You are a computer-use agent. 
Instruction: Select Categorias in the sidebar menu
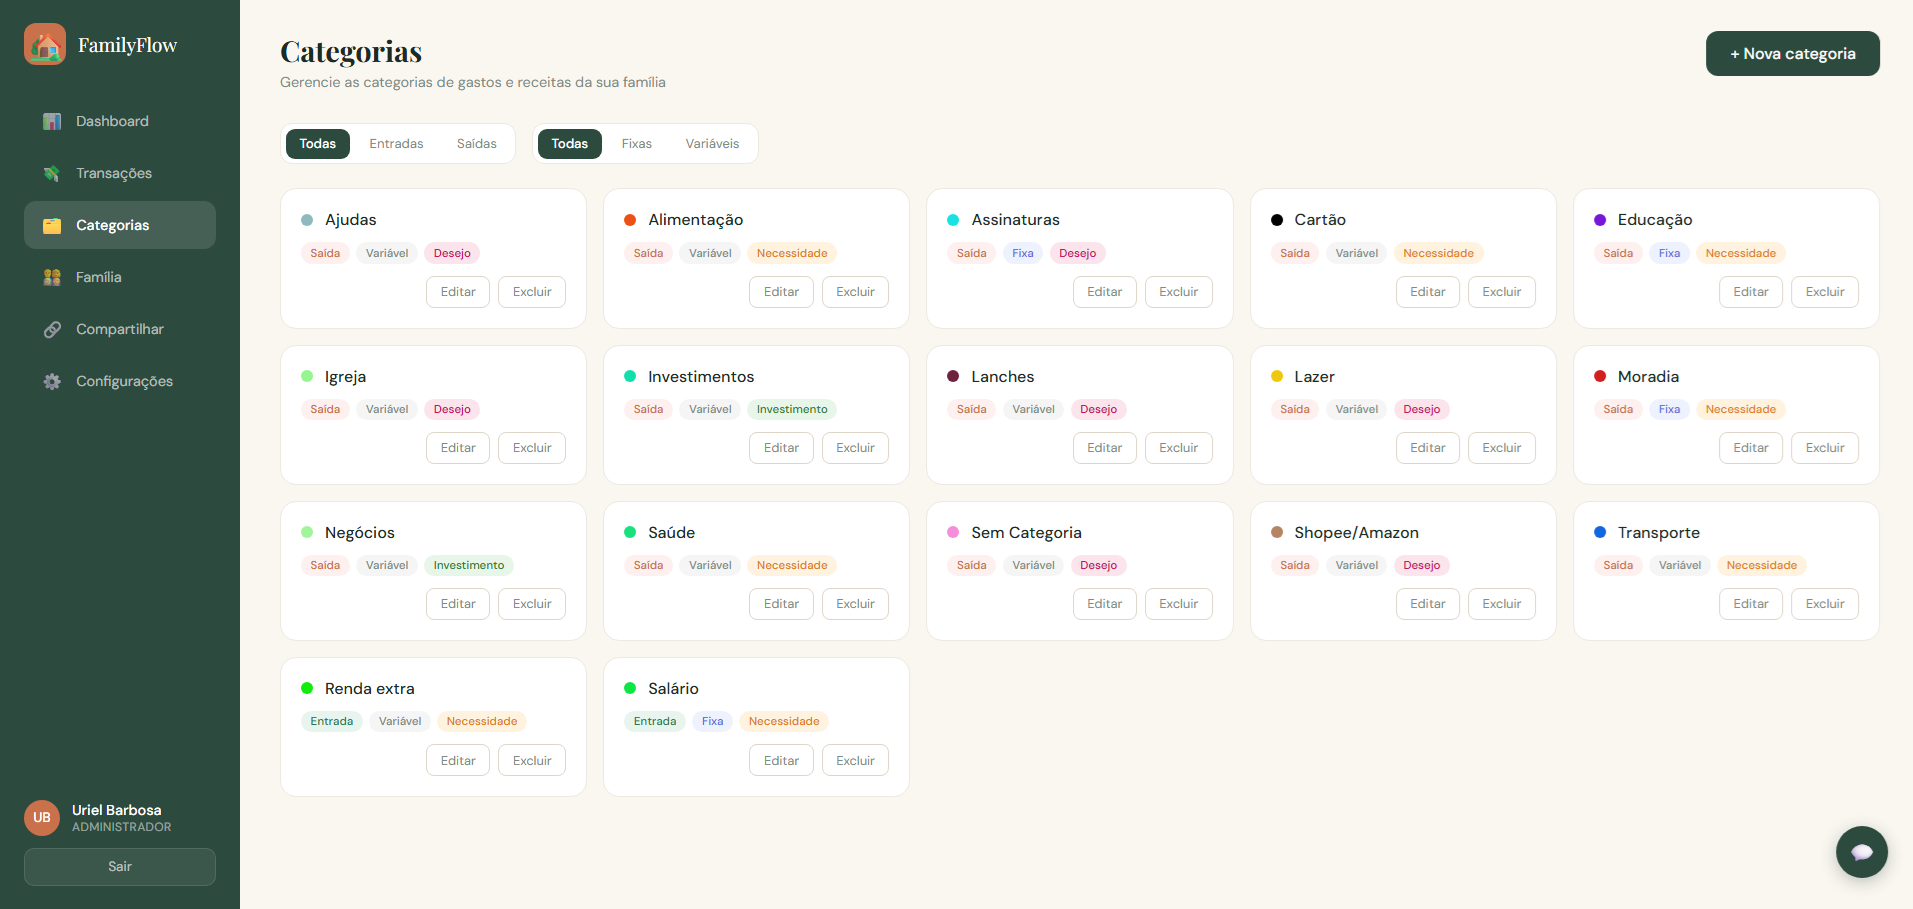[120, 225]
